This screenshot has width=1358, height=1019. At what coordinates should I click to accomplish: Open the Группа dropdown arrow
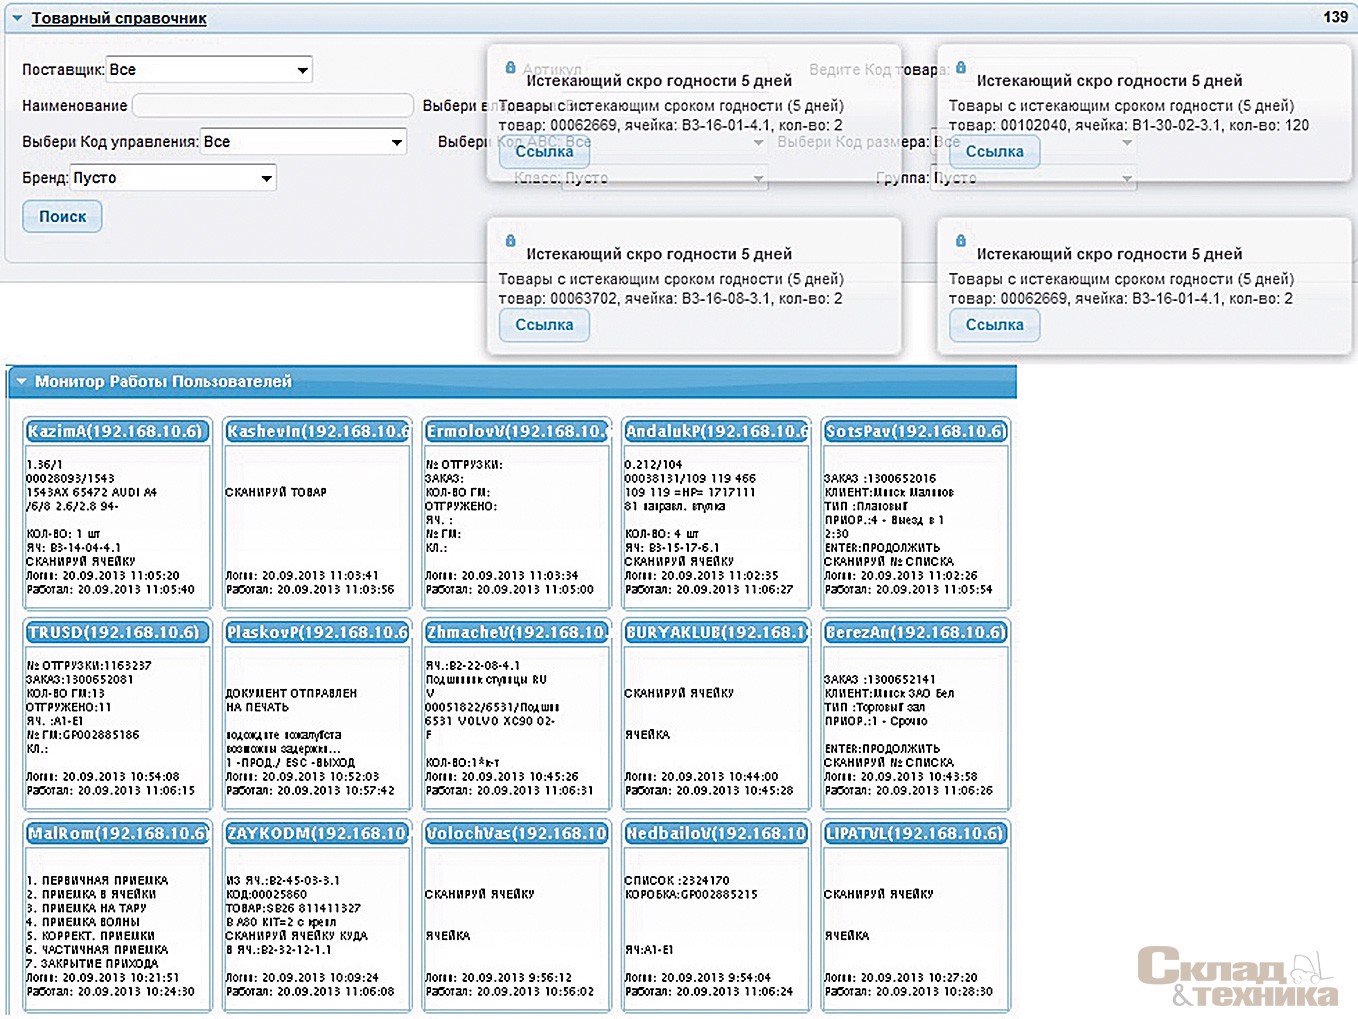pyautogui.click(x=1127, y=179)
